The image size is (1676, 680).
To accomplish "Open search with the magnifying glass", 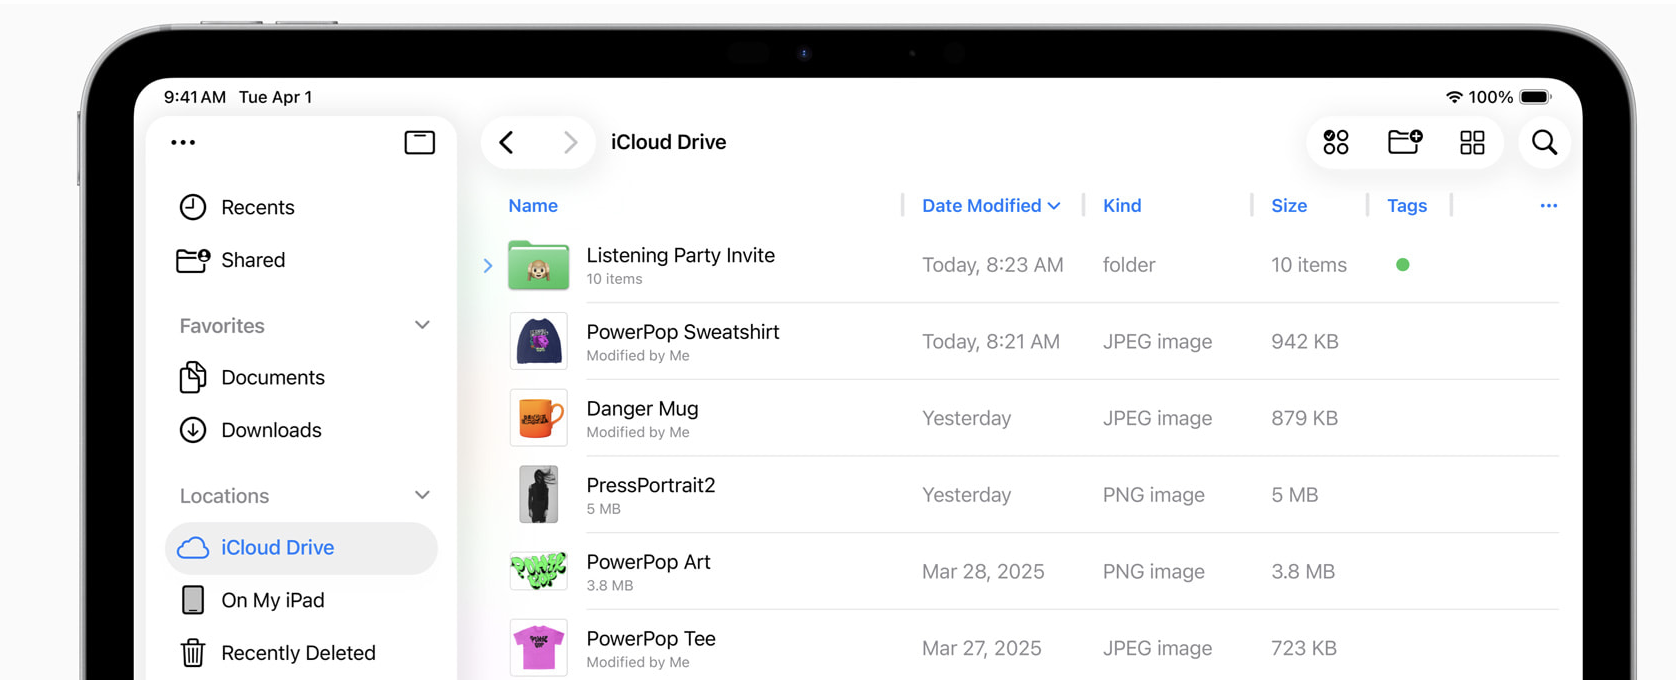I will coord(1545,142).
